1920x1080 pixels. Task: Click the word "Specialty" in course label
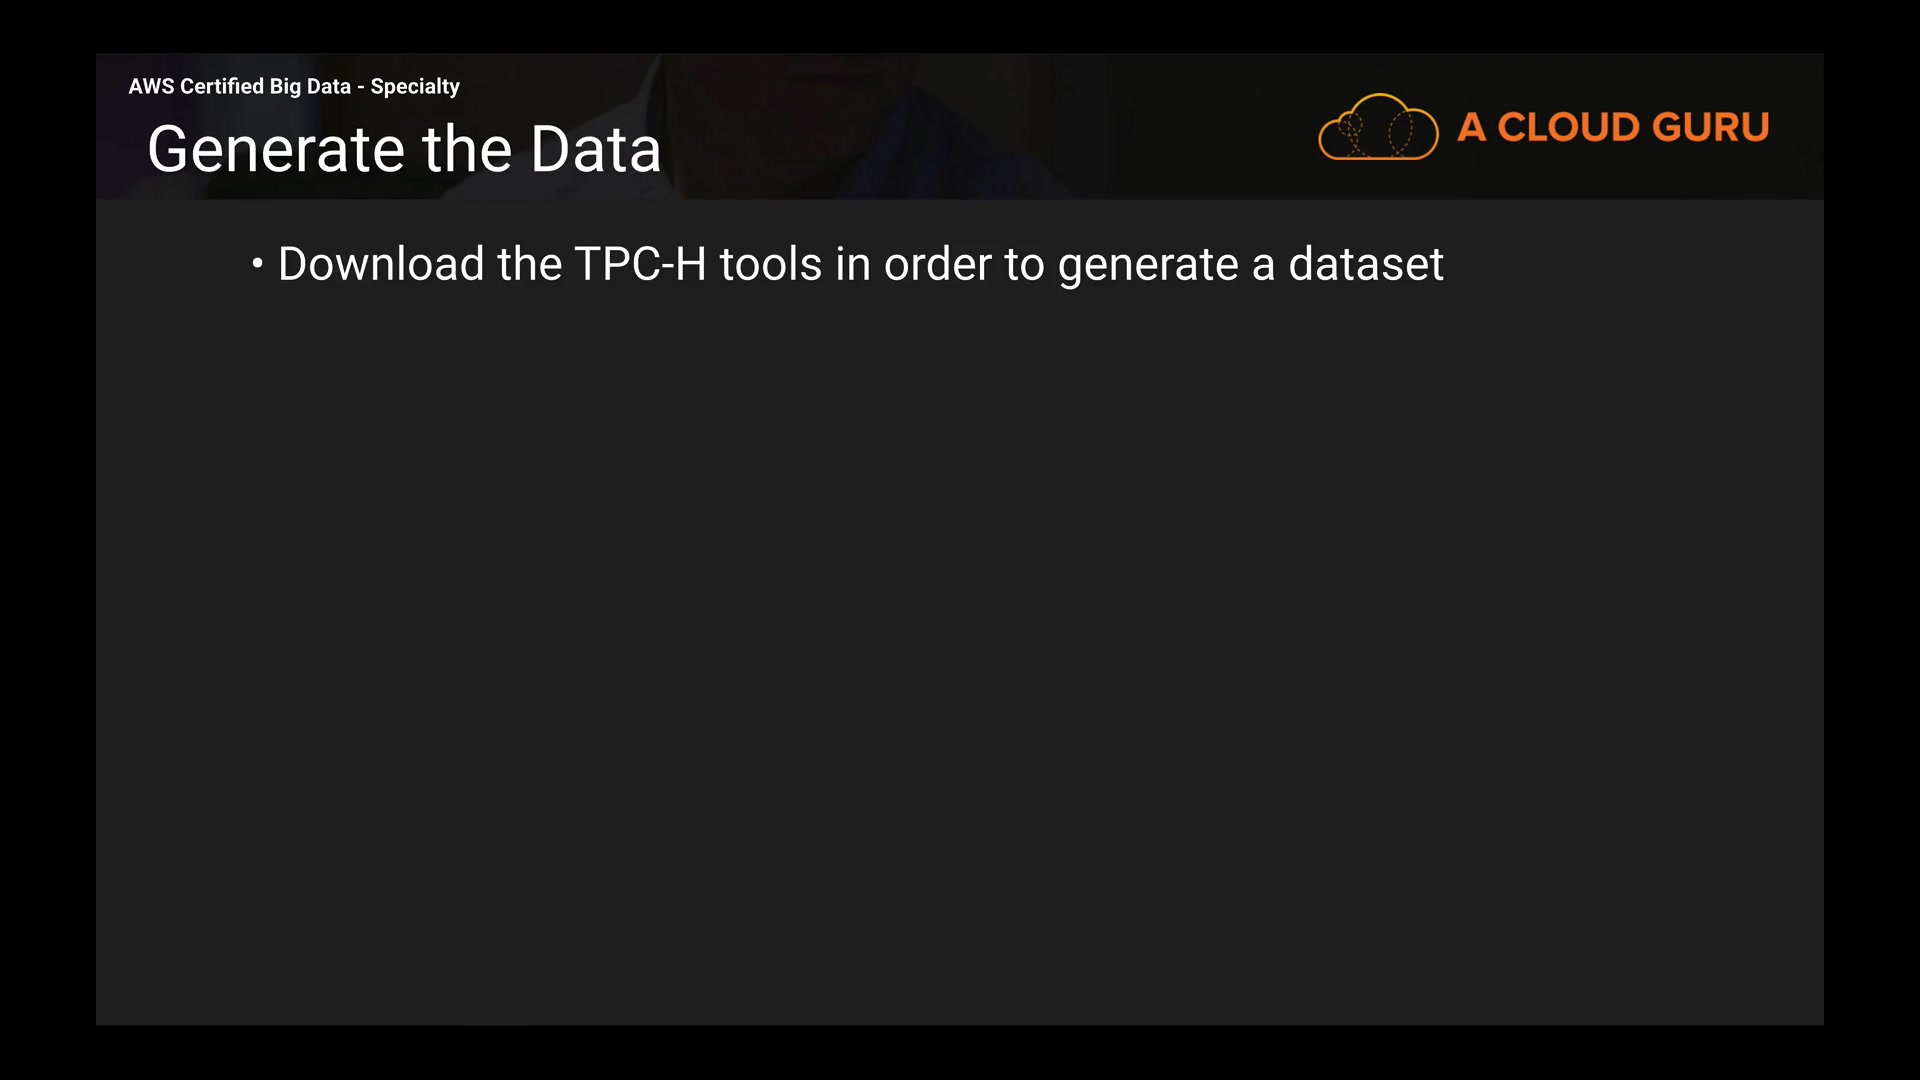[x=415, y=87]
